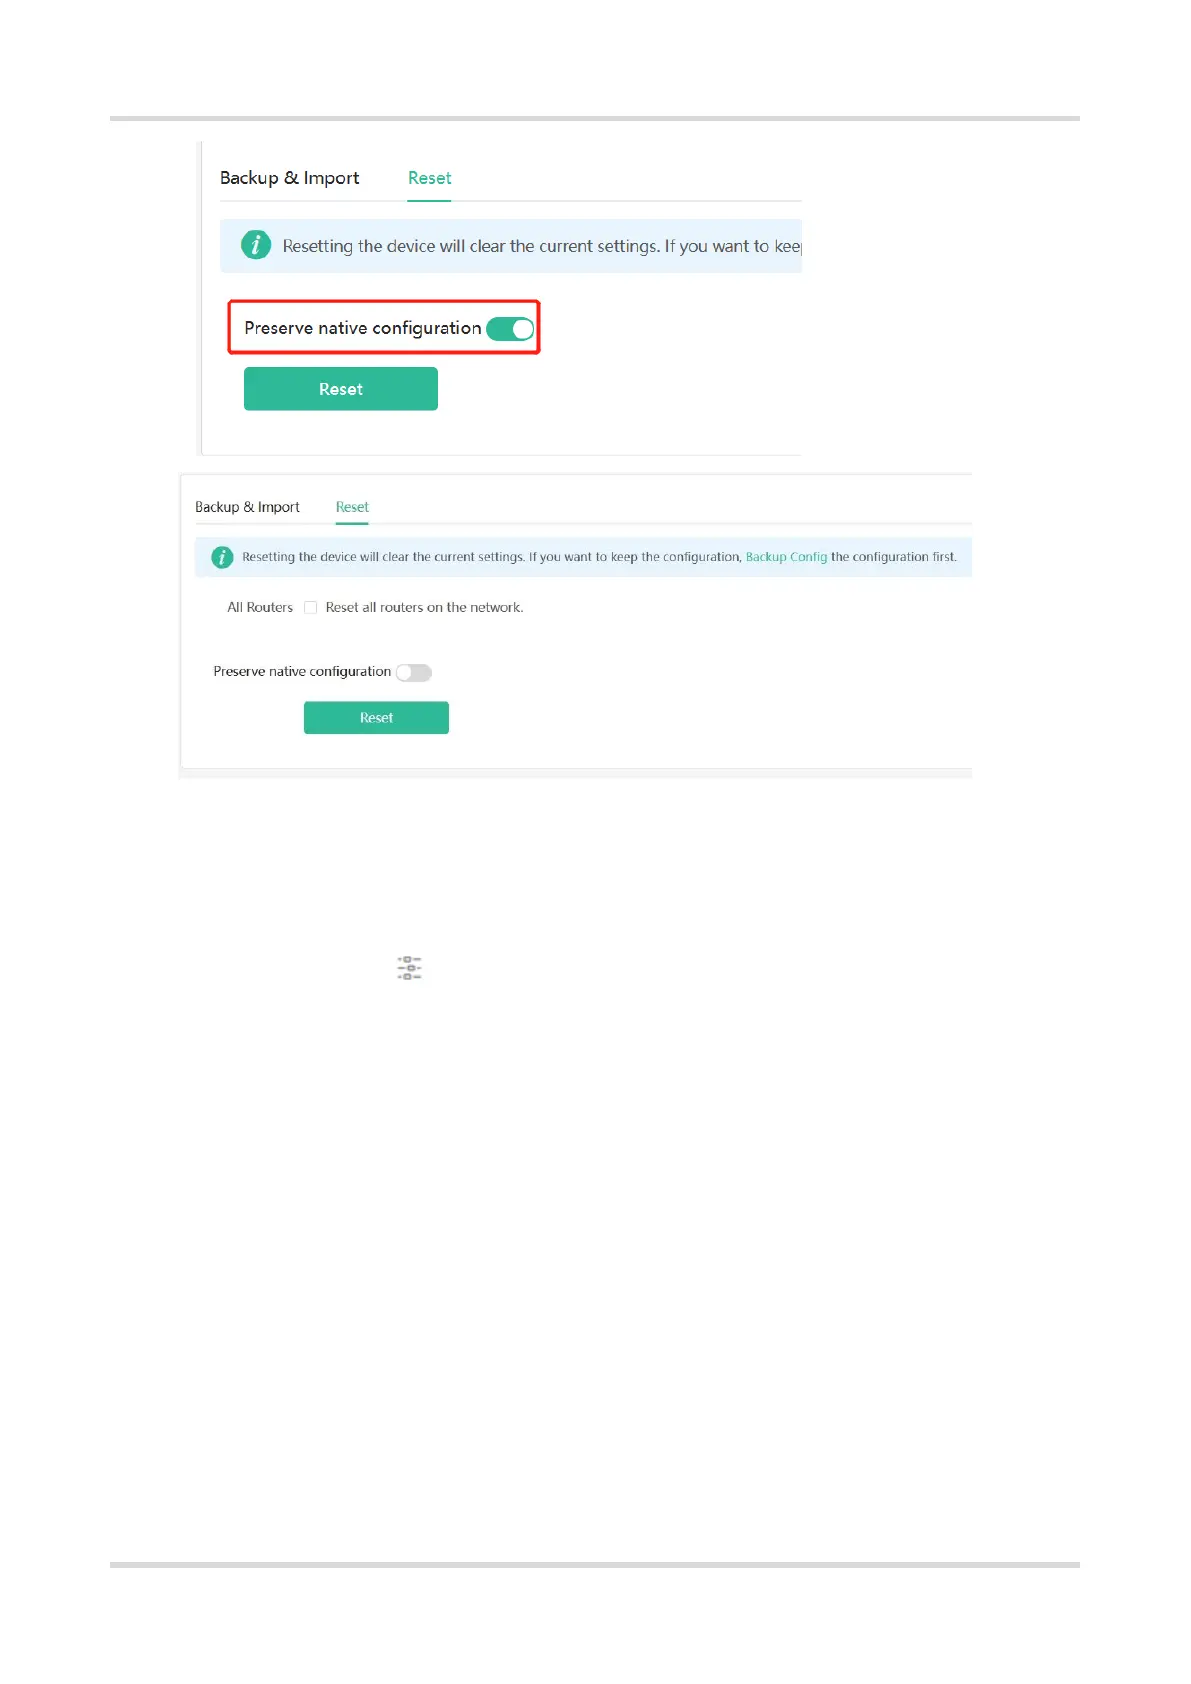Check Reset all routers on the network
Screen dimensions: 1191x1684
click(310, 607)
